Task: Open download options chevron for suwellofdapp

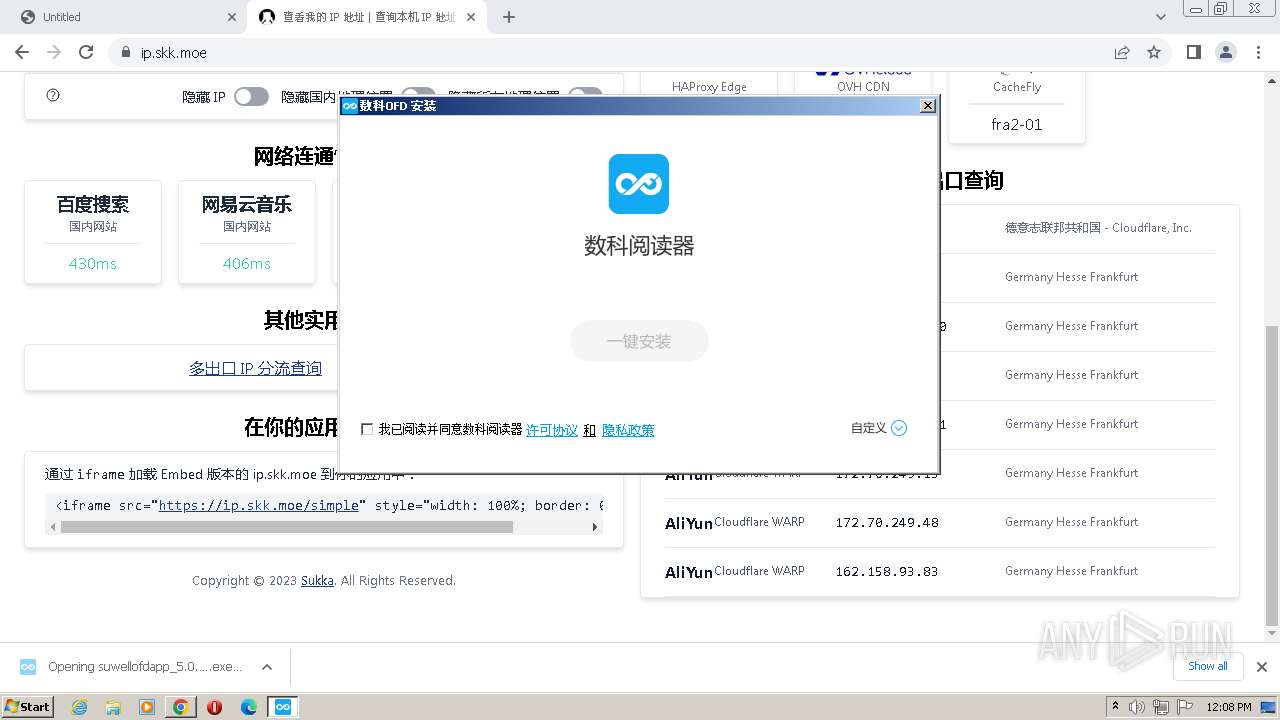Action: pos(267,667)
